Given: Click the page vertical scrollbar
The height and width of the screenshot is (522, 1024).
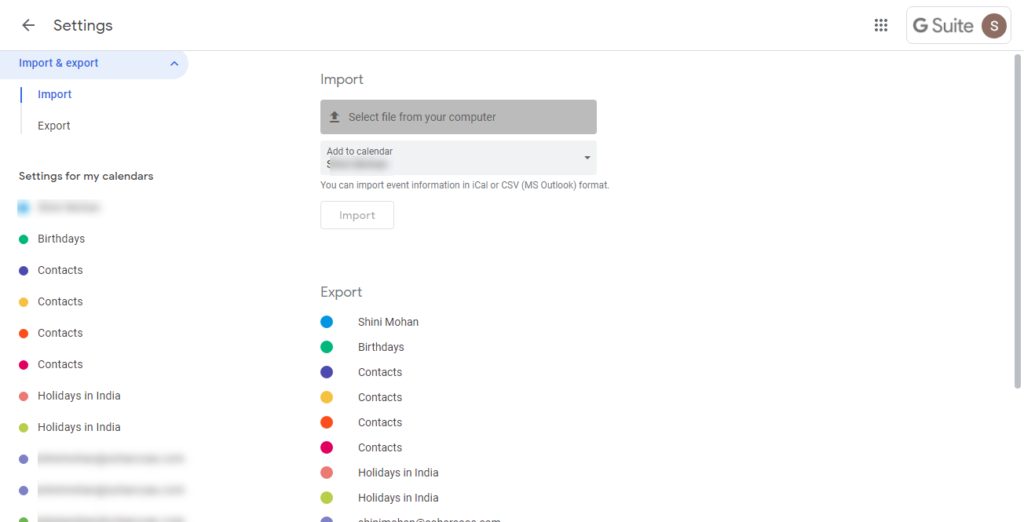Looking at the screenshot, I should (1018, 220).
